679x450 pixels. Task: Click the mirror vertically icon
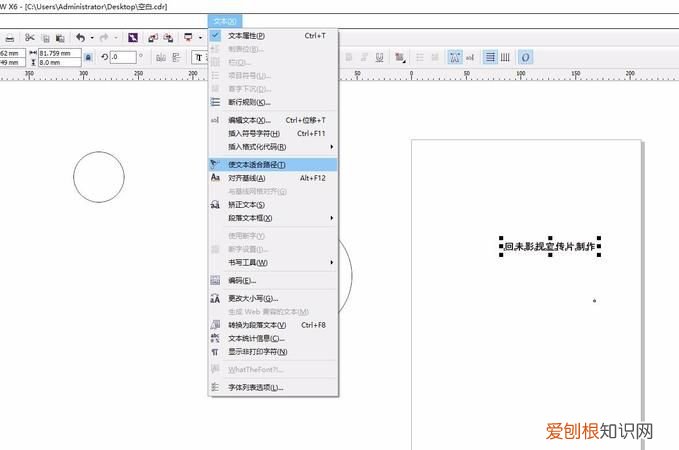[176, 57]
